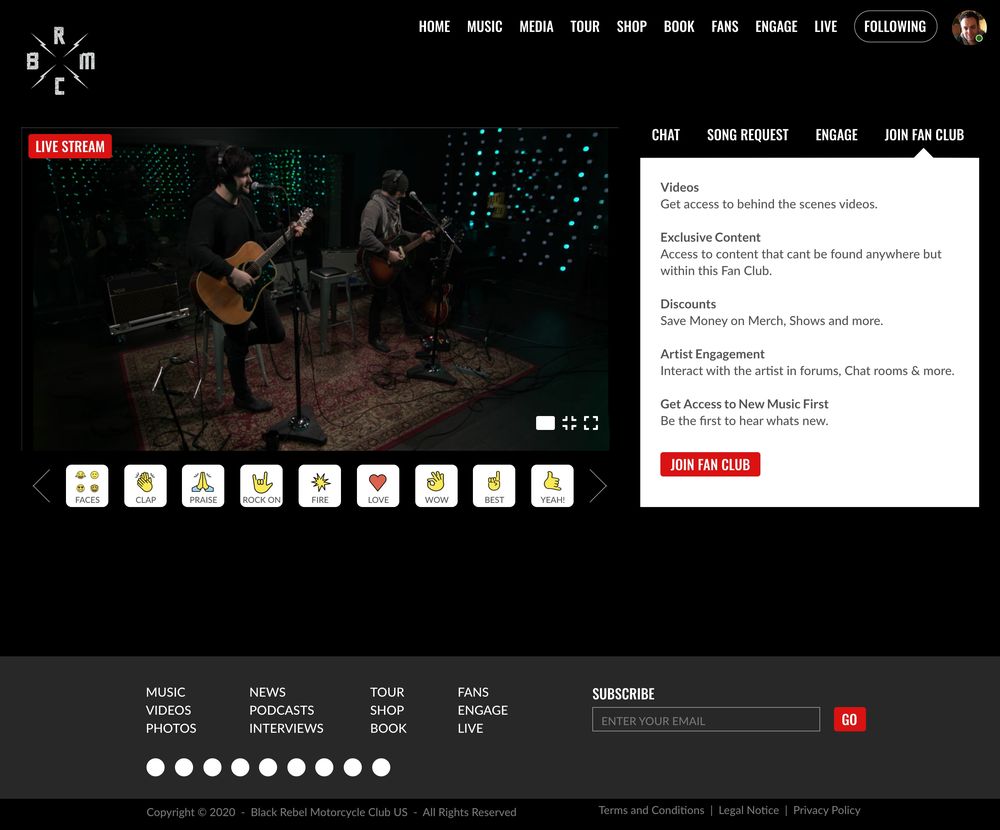1000x830 pixels.
Task: Open the News footer link
Action: (267, 692)
